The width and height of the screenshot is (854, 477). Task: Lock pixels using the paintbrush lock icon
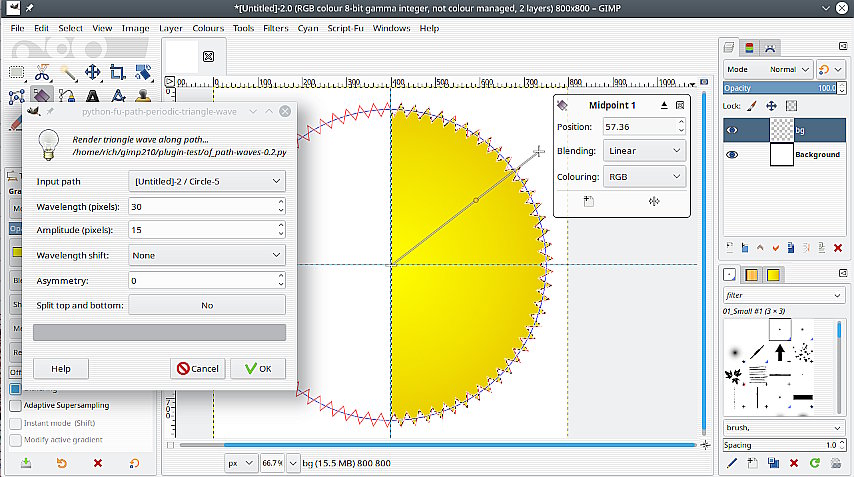point(752,105)
